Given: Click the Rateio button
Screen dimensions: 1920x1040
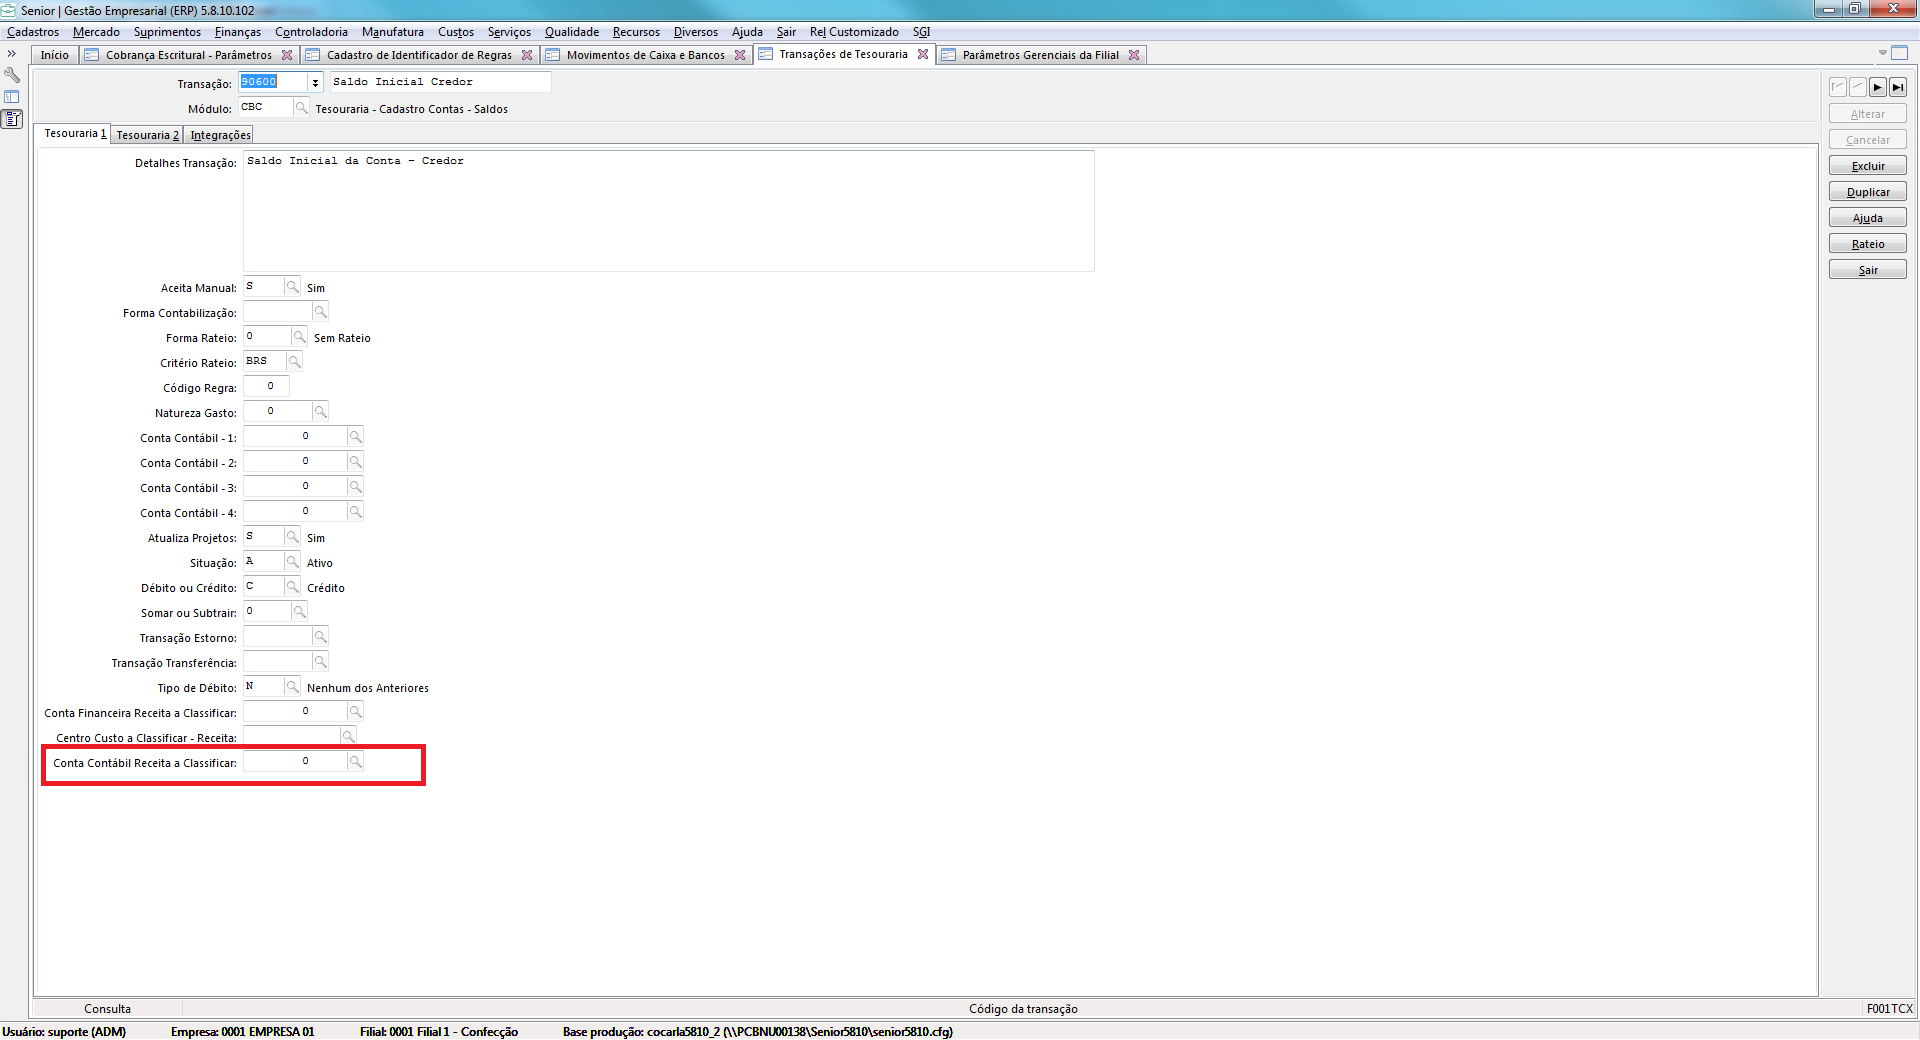Looking at the screenshot, I should [1867, 244].
